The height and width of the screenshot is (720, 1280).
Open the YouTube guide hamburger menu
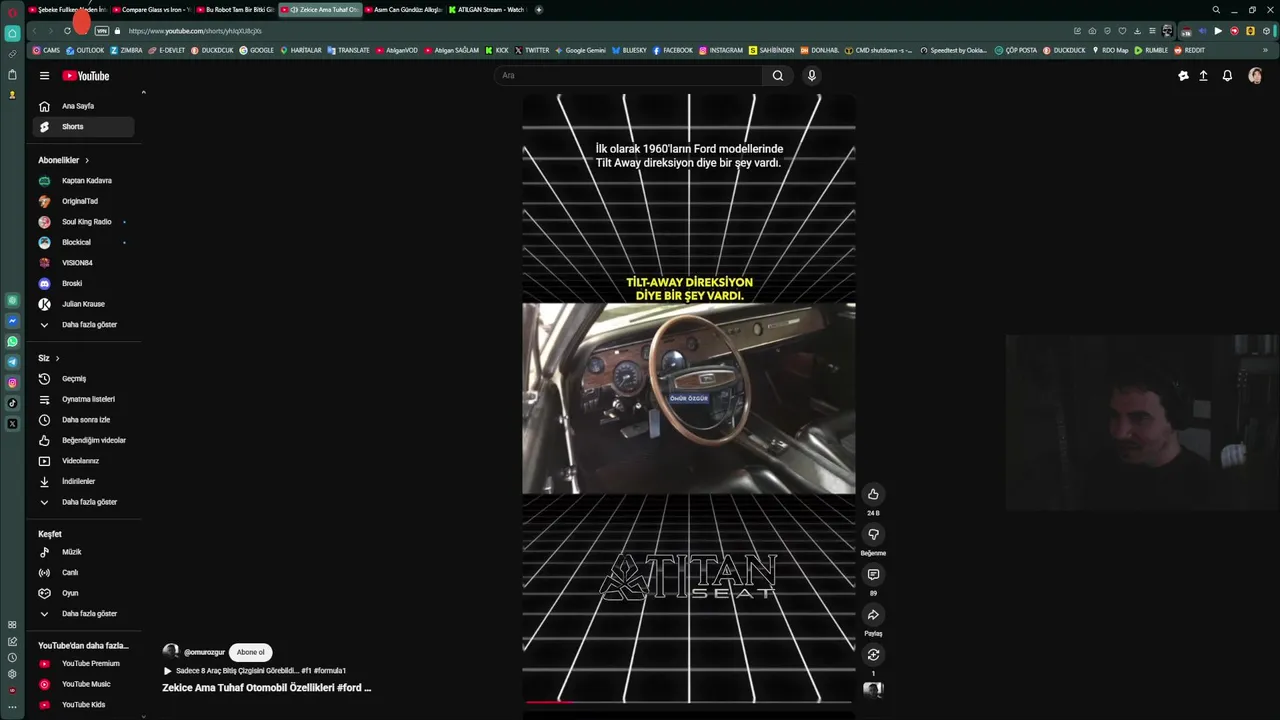click(x=44, y=76)
